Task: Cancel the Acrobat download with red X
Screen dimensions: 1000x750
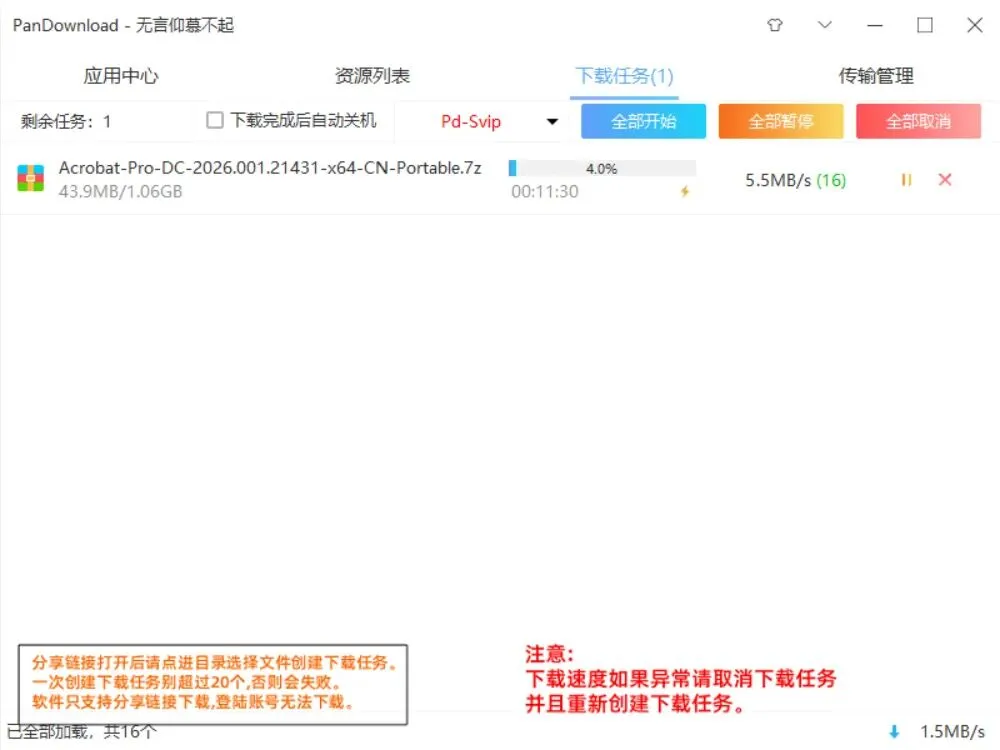Action: [x=945, y=180]
